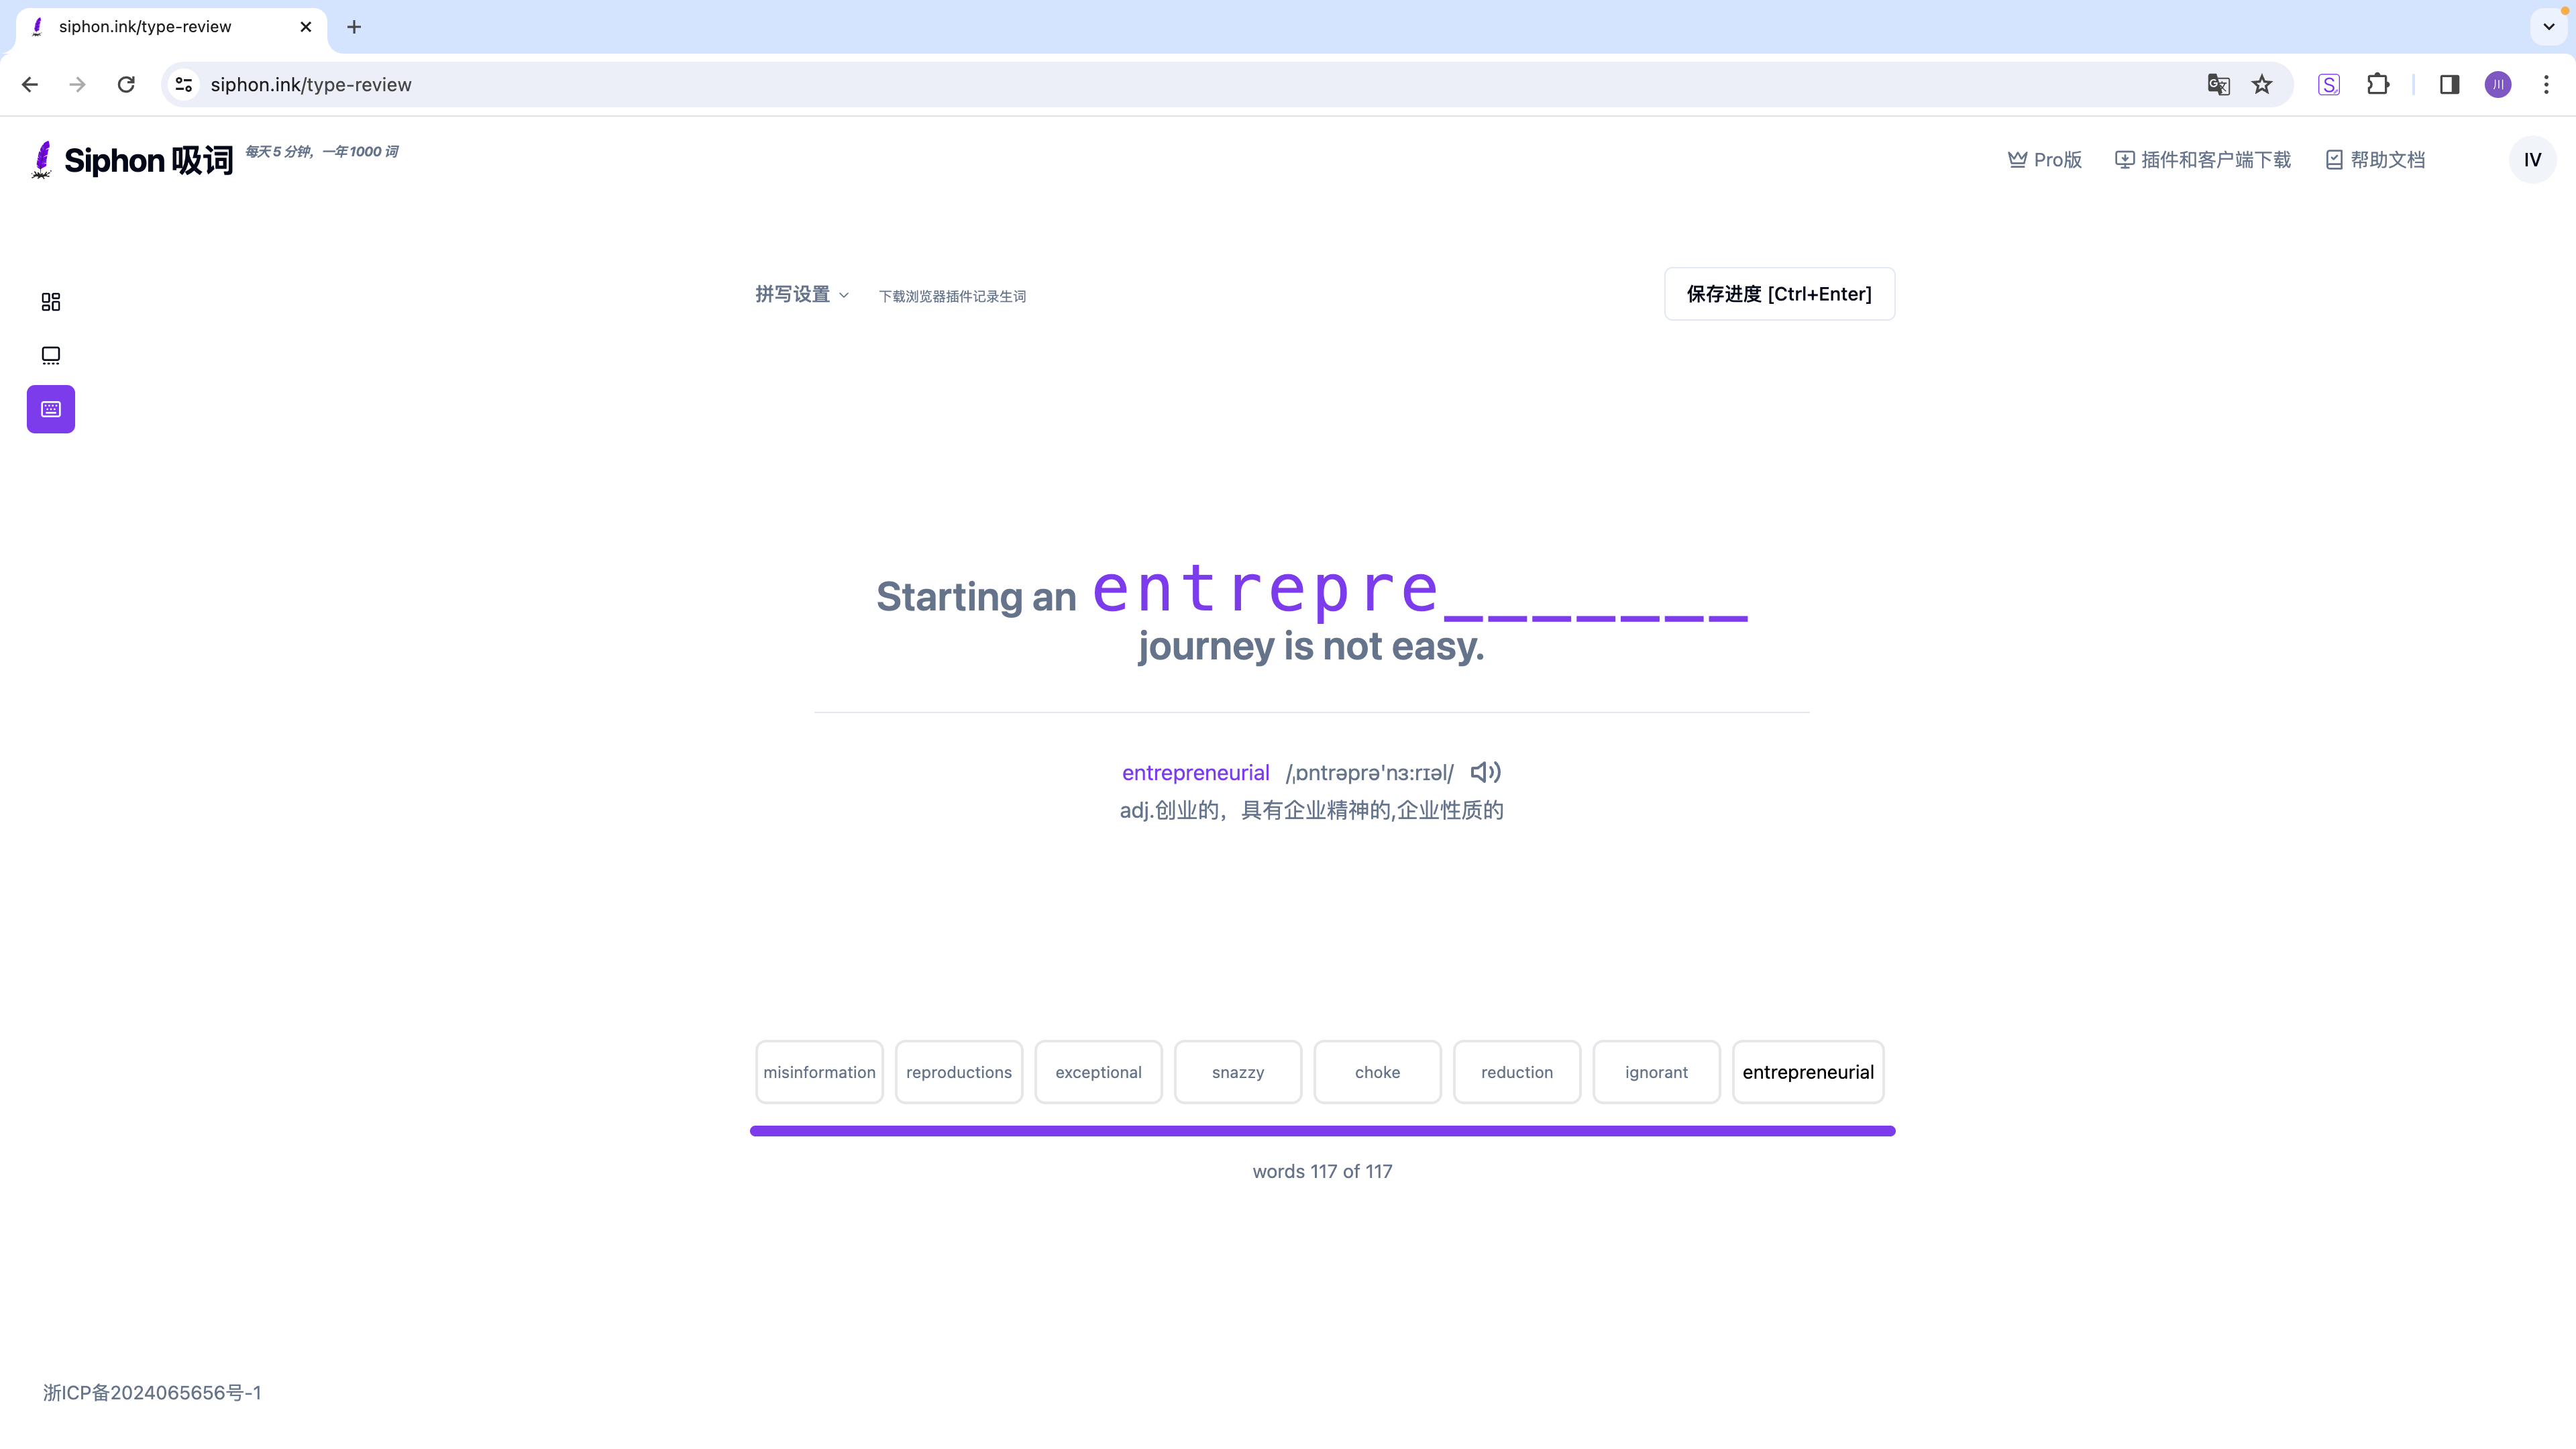The image size is (2576, 1449).
Task: Drag the purple vocabulary progress bar
Action: point(1324,1130)
